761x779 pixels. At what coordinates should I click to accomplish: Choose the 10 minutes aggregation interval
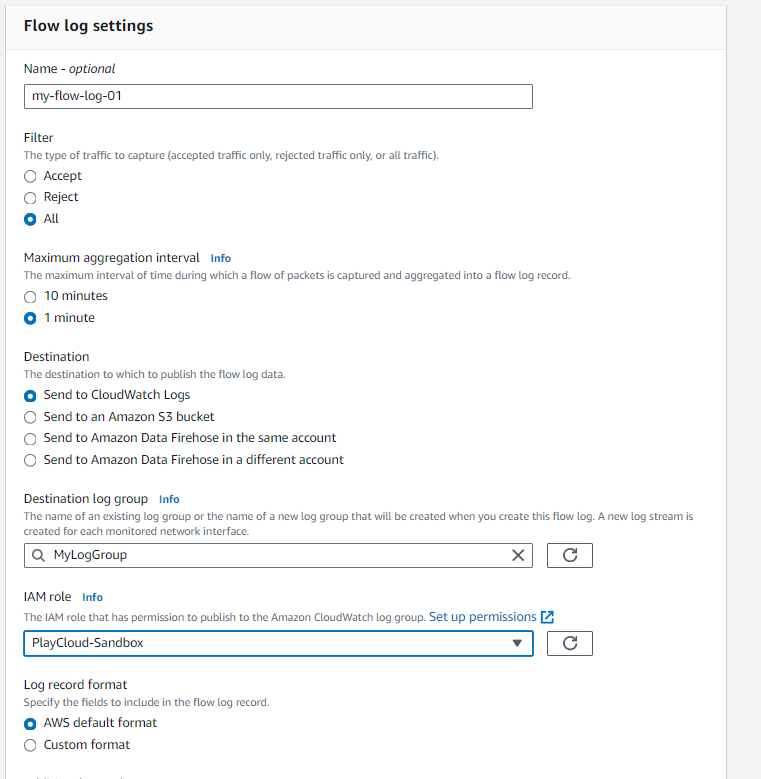point(30,296)
